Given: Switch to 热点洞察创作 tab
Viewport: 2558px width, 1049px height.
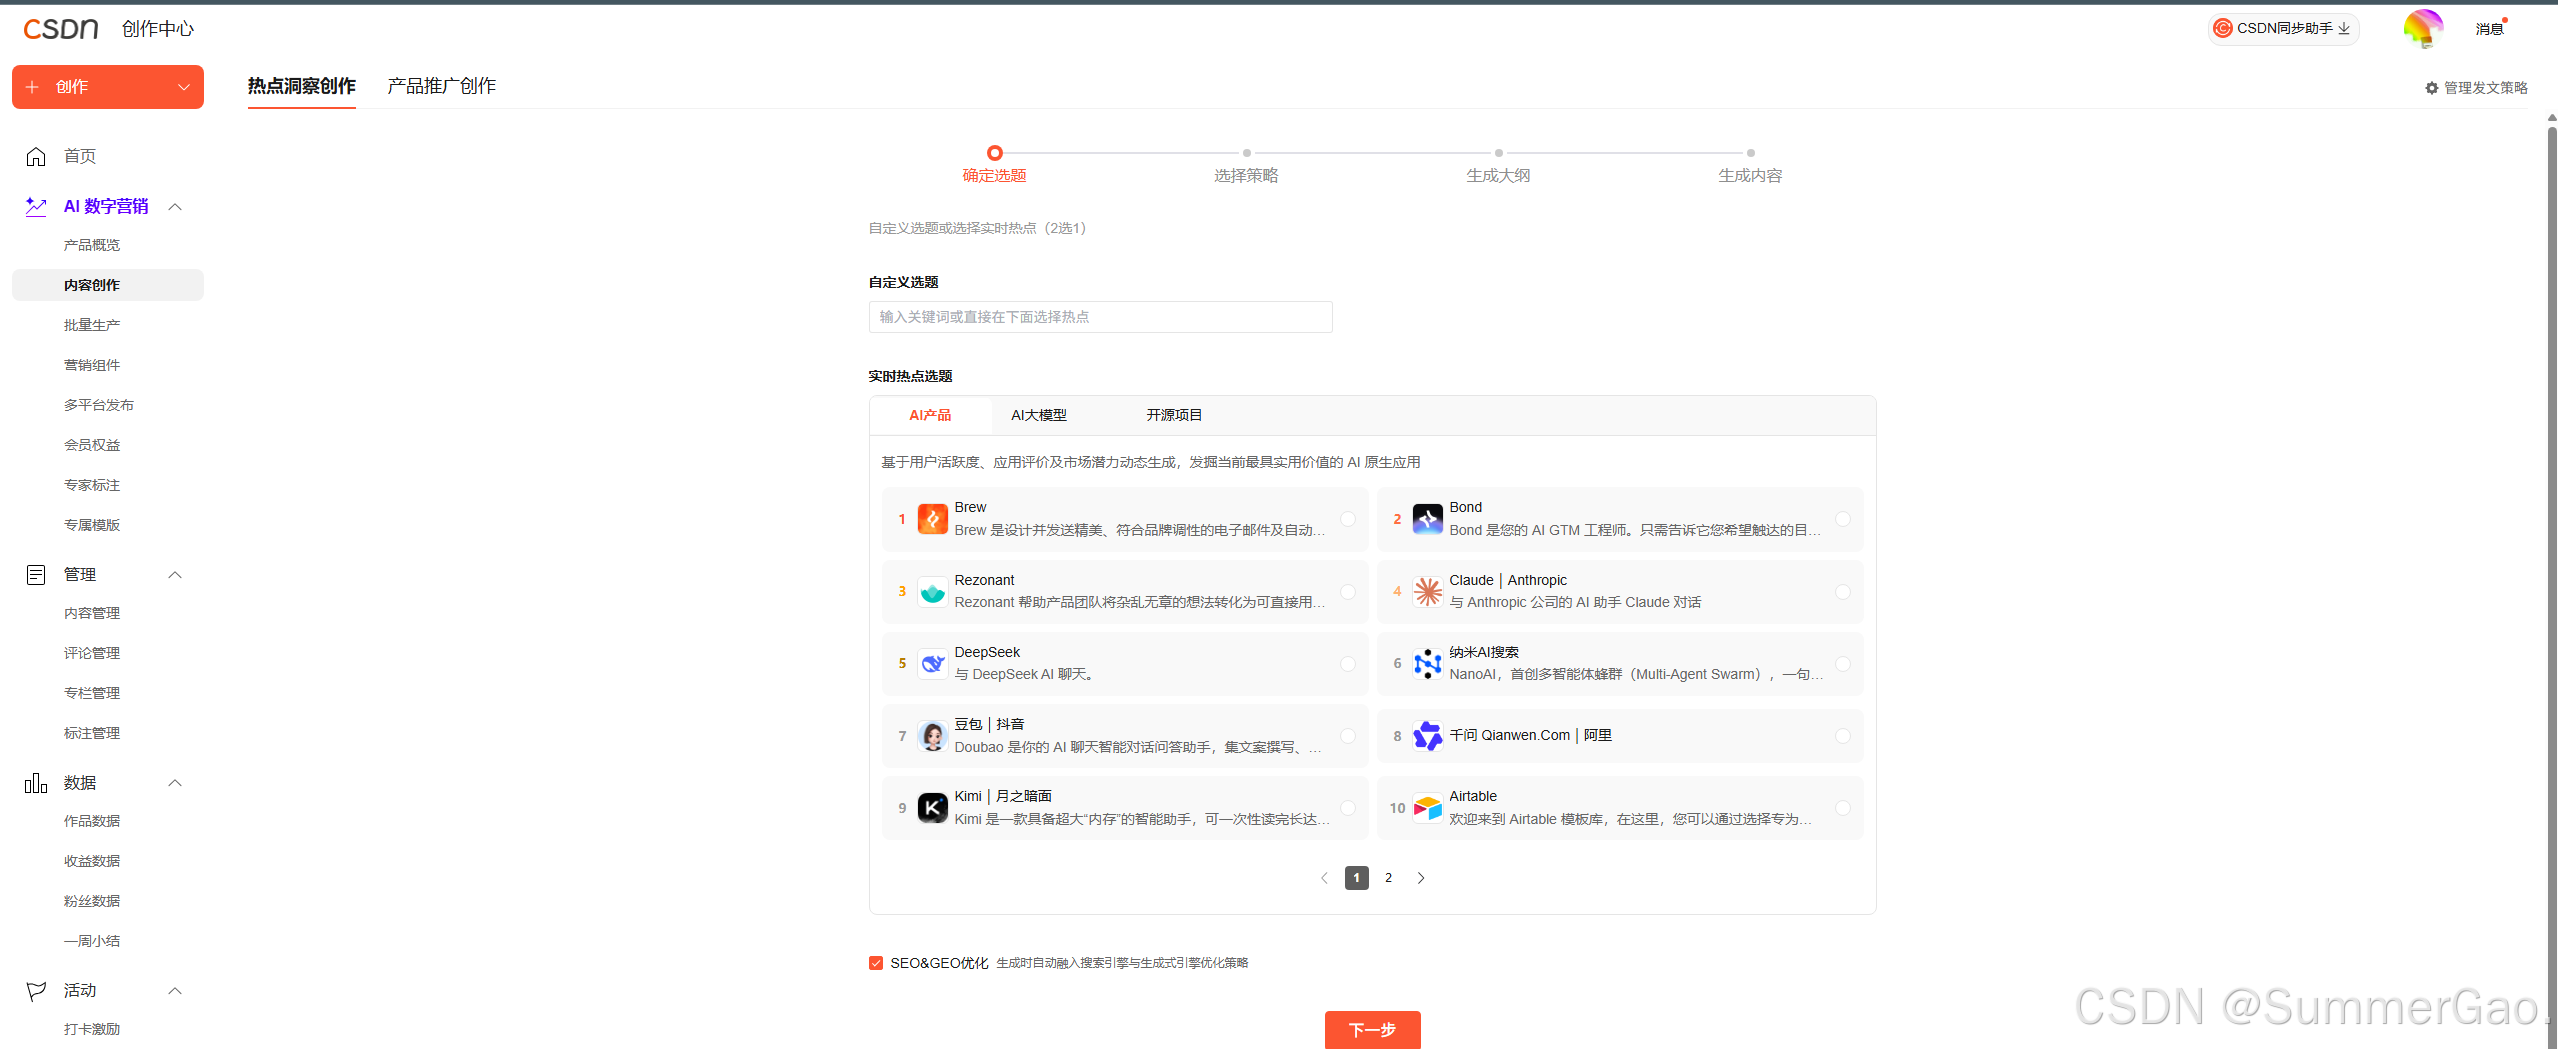Looking at the screenshot, I should click(302, 86).
